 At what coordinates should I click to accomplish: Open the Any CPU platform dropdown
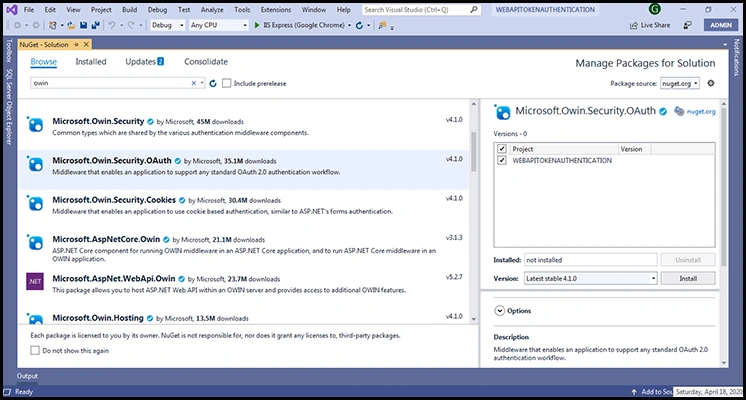219,25
